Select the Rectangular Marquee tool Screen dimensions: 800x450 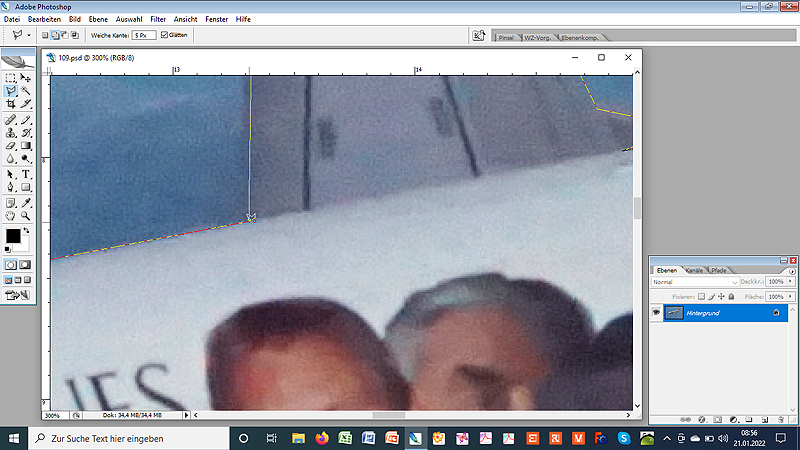10,78
